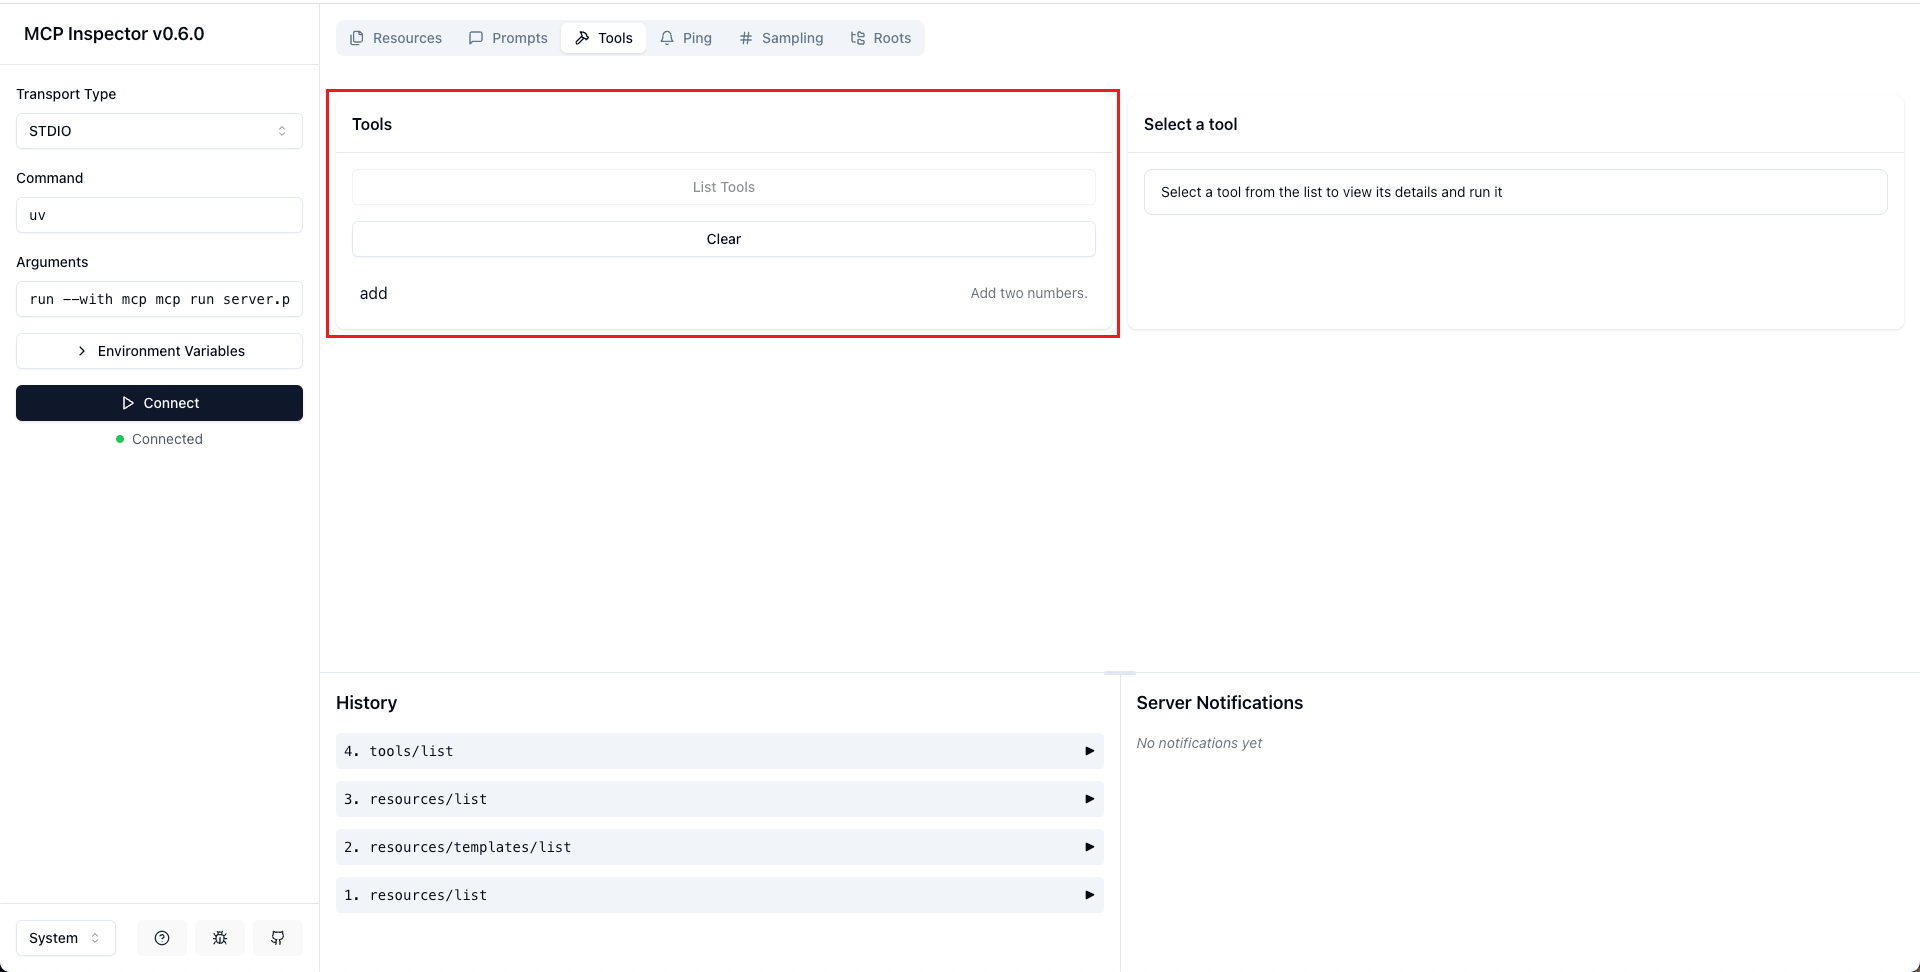Click the Clear button
1920x972 pixels.
(723, 239)
